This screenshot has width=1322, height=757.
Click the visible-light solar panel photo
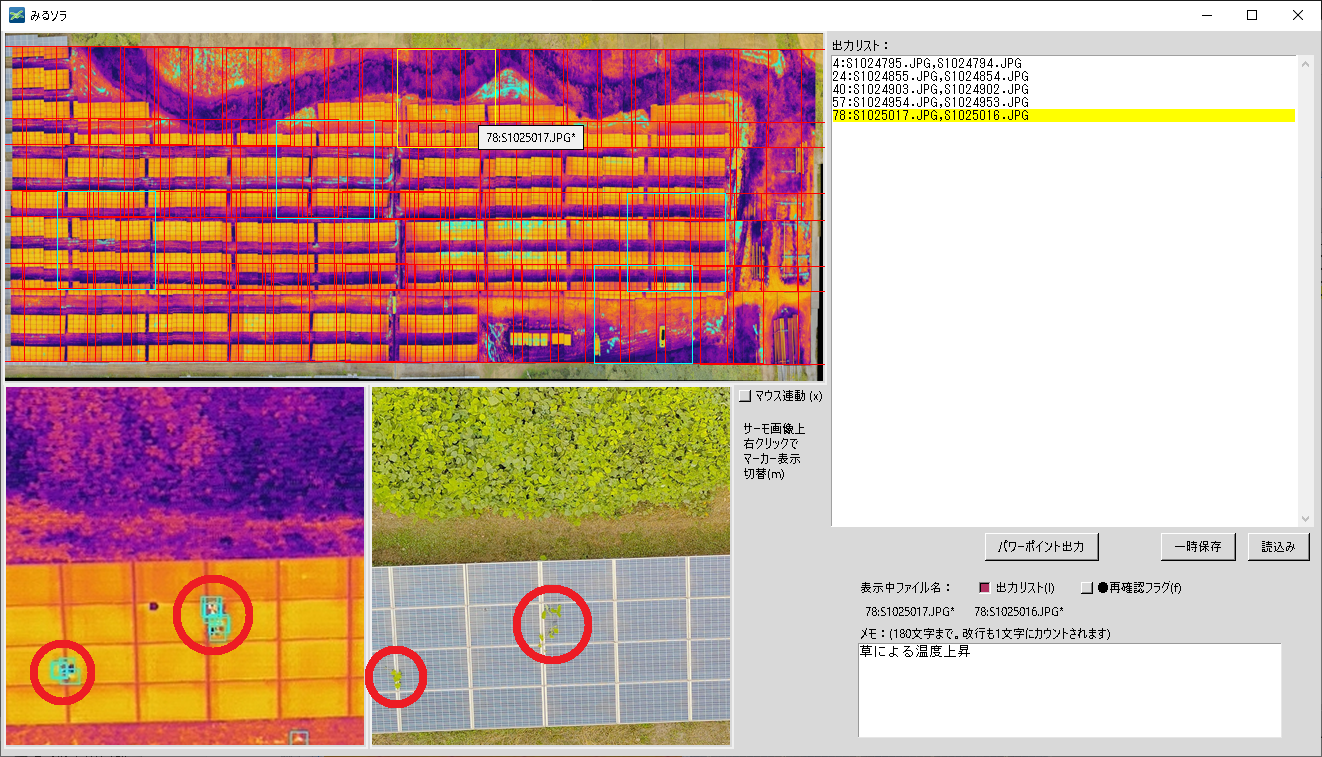click(x=551, y=566)
